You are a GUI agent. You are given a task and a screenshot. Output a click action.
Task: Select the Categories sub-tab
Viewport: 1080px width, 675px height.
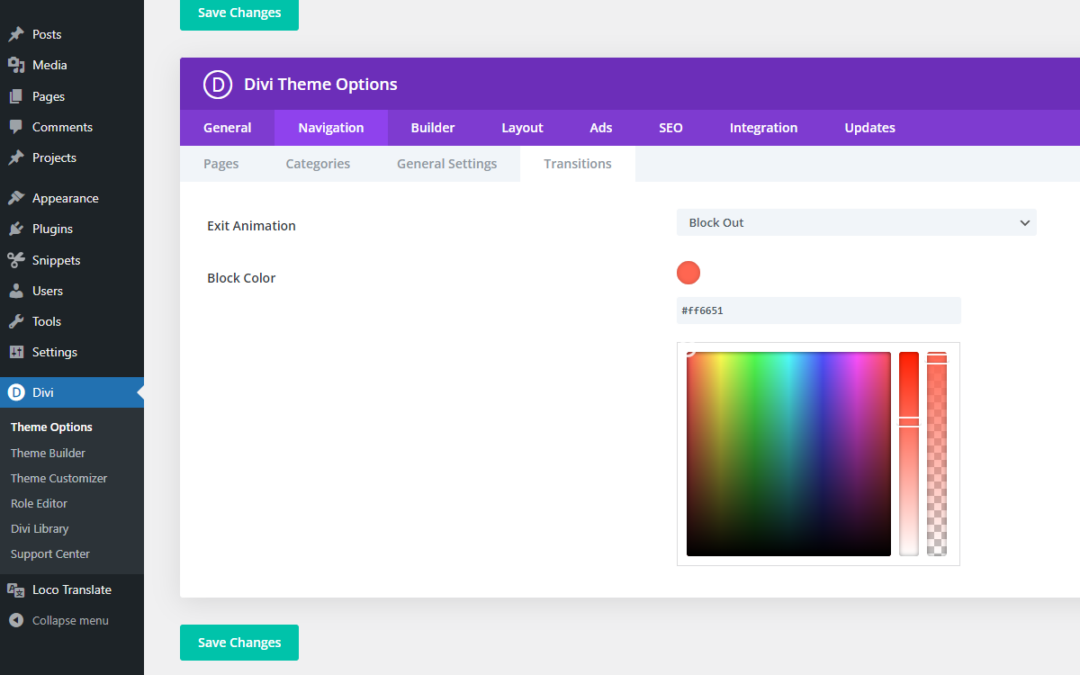click(x=318, y=164)
